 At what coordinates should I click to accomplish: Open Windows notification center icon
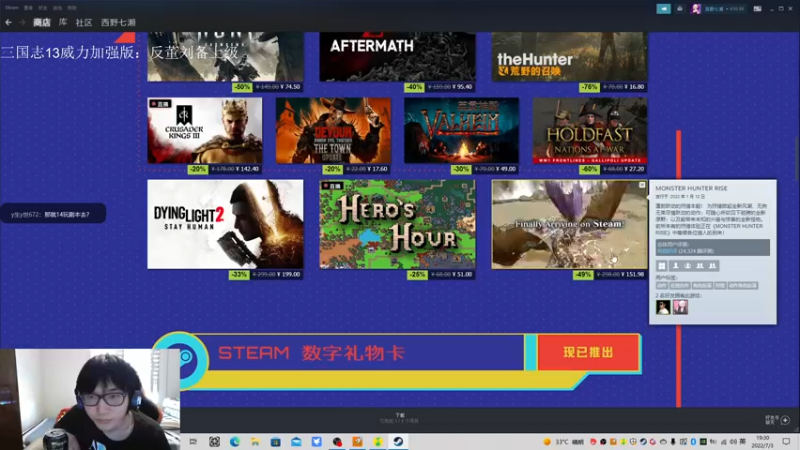[x=786, y=442]
